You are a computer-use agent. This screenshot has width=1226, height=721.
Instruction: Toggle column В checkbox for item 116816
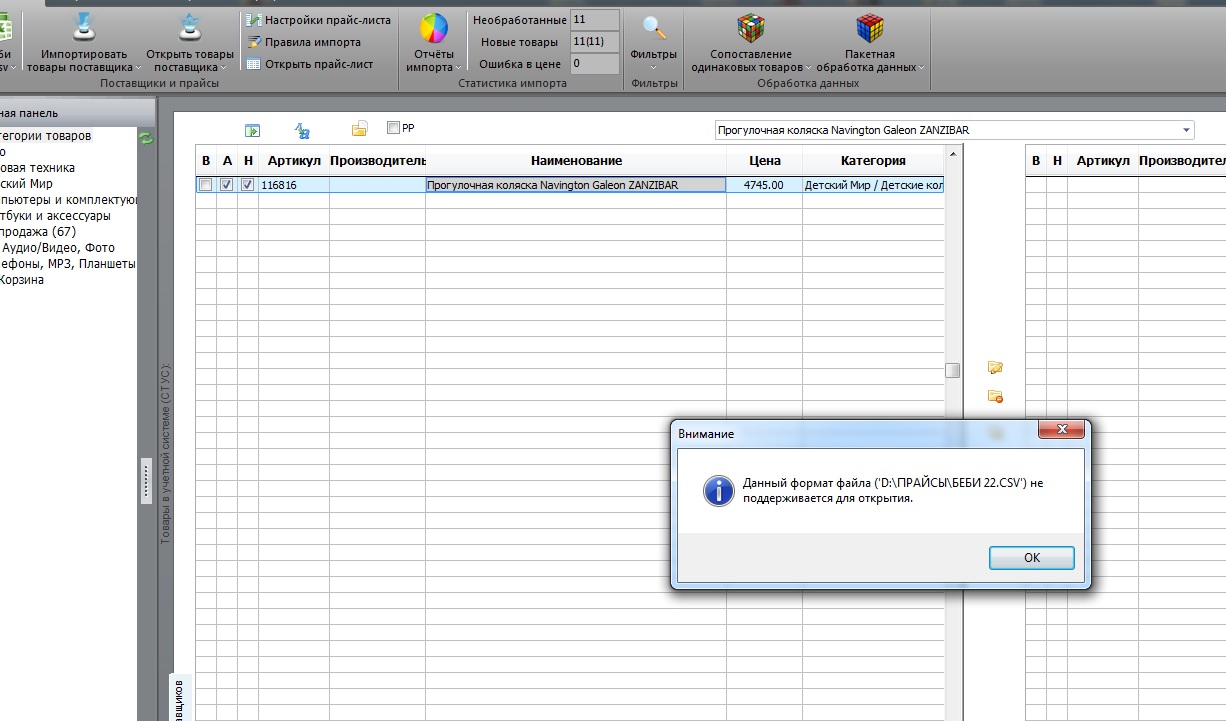205,185
